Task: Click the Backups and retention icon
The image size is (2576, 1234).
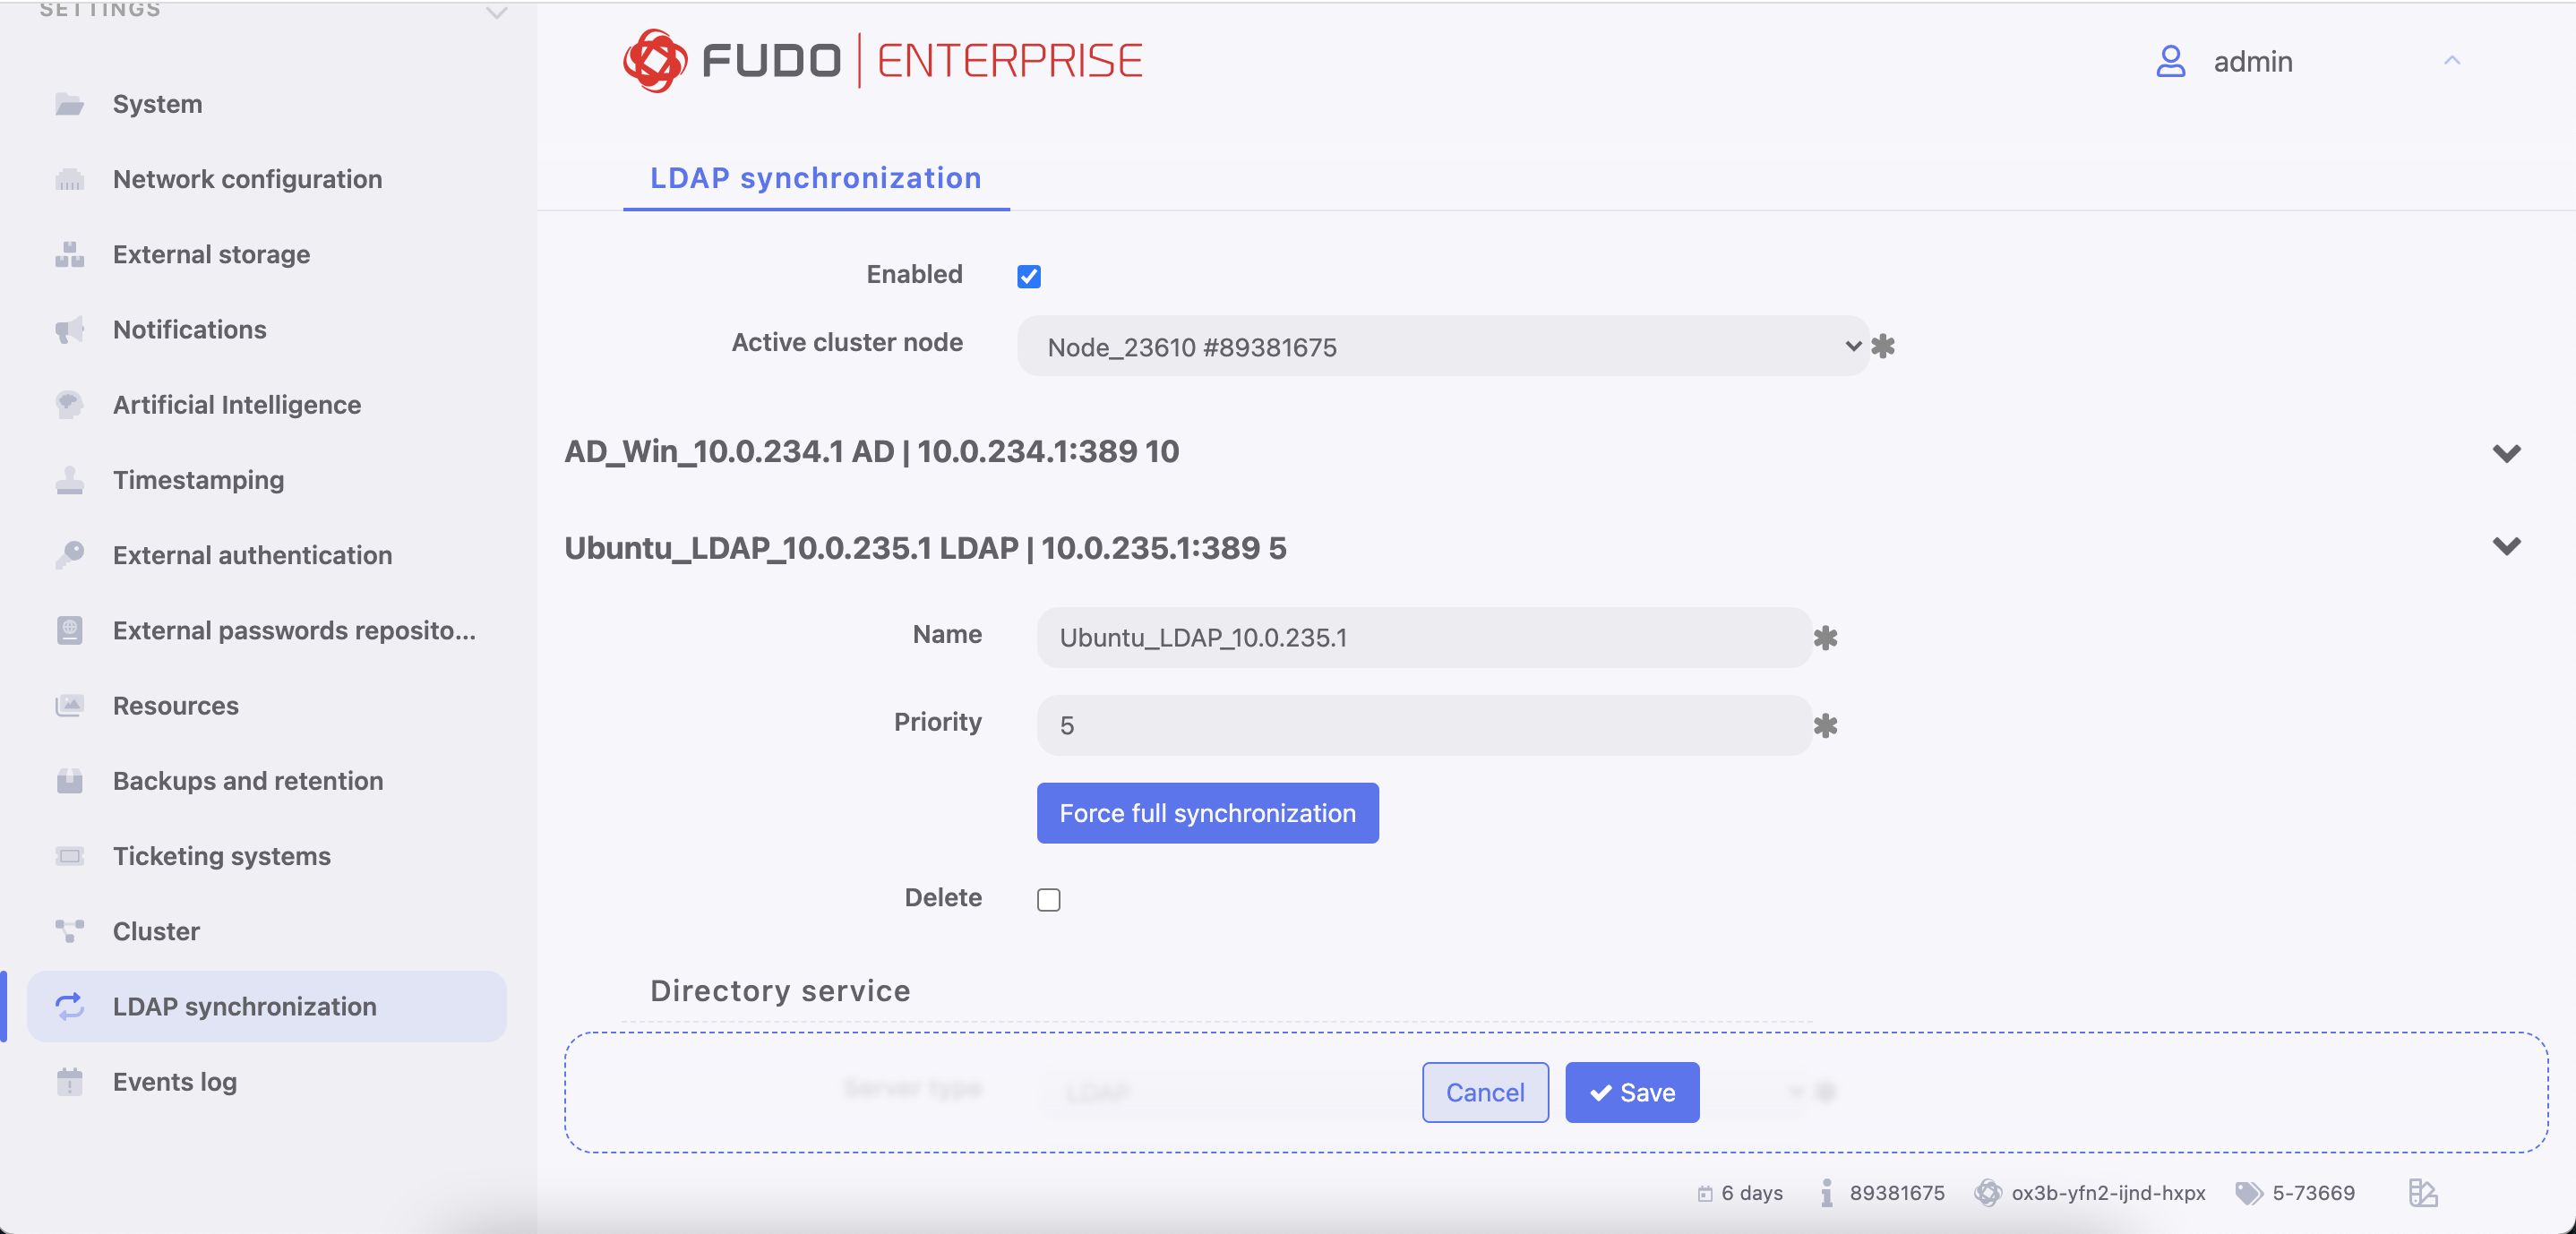Action: click(69, 780)
